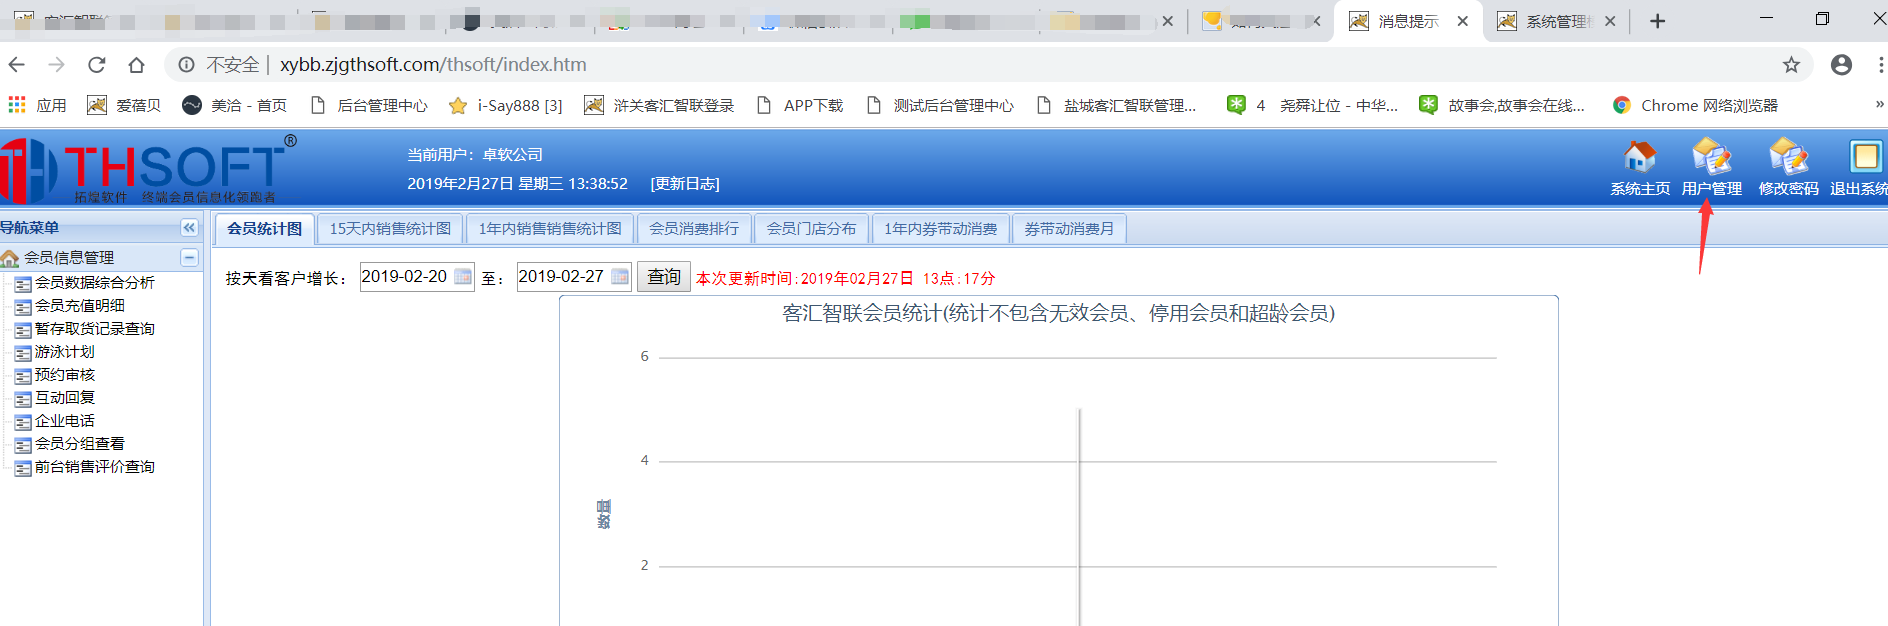Open the APP下载 bookmark
Viewport: 1888px width, 626px height.
(x=799, y=105)
